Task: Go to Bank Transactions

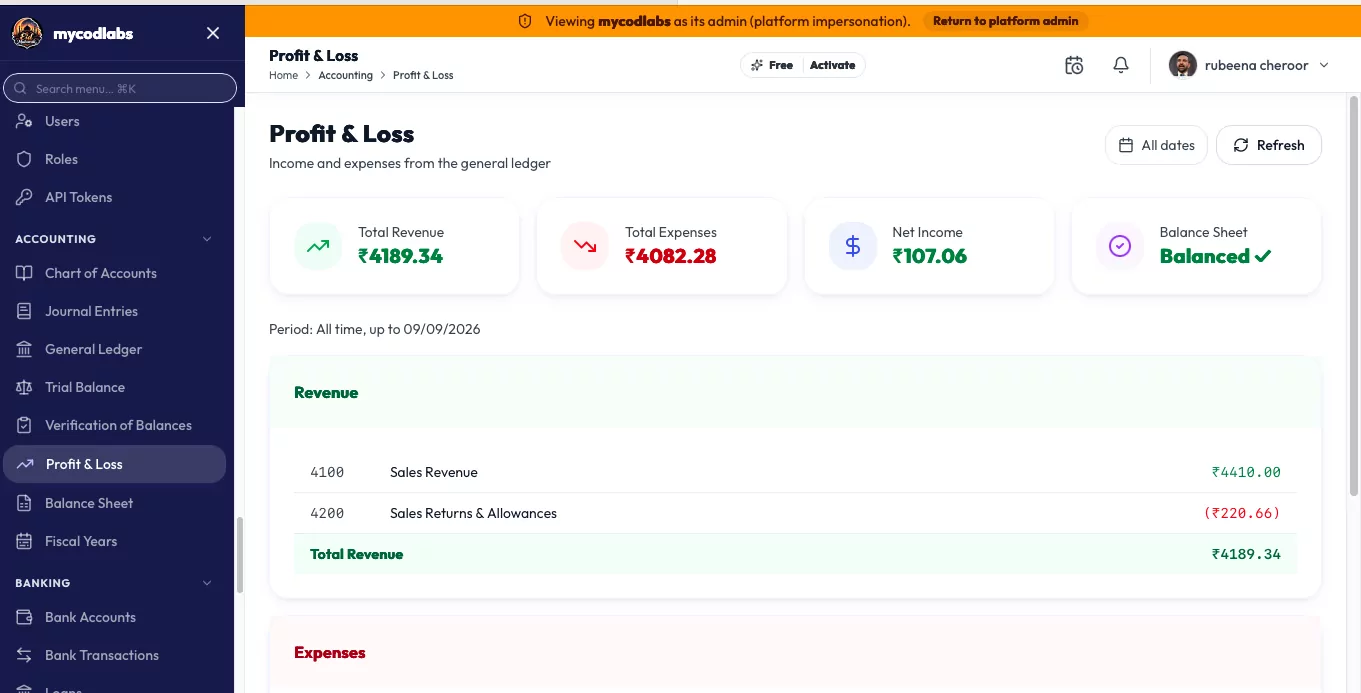Action: [x=102, y=655]
